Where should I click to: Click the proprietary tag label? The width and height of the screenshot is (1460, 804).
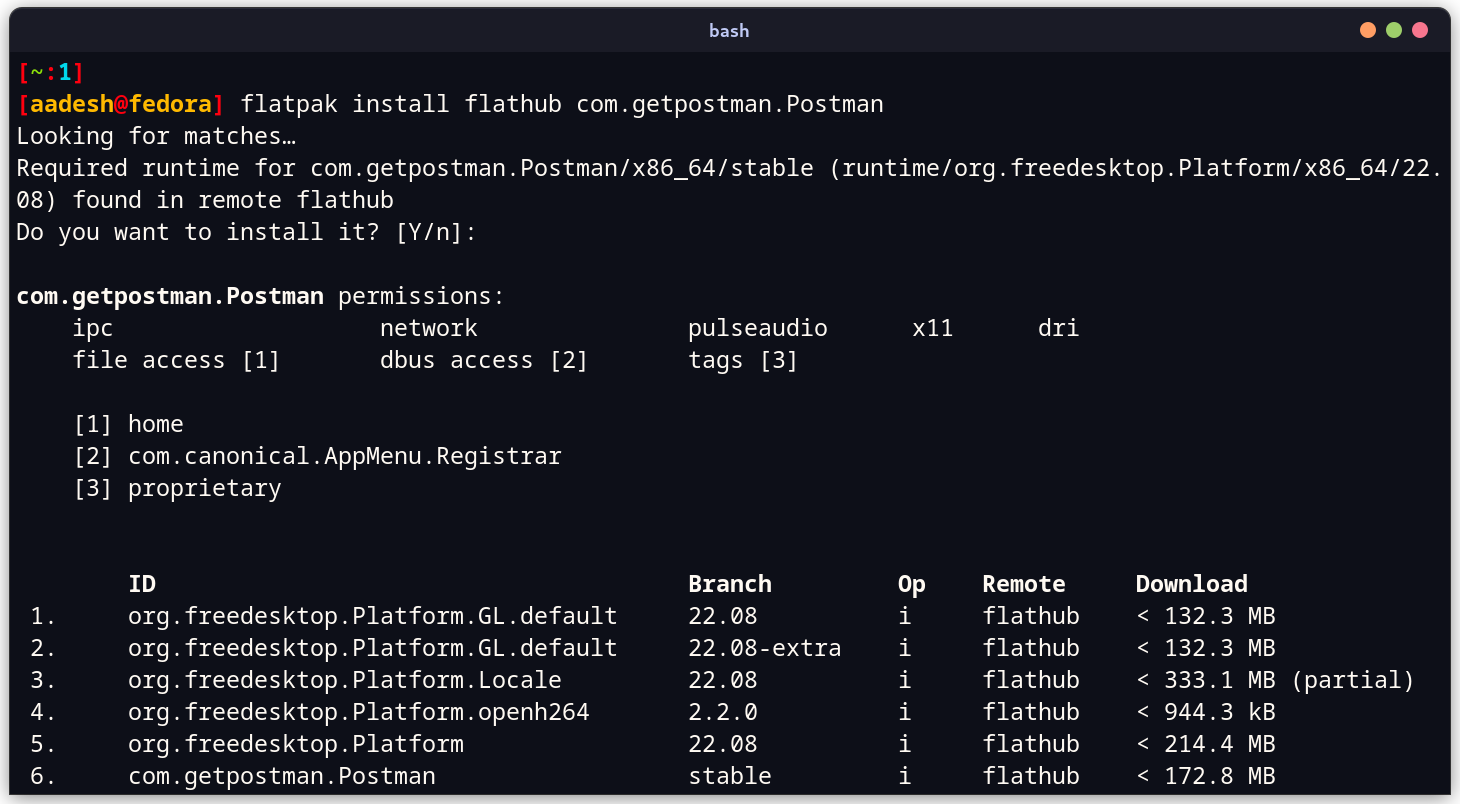tap(204, 487)
